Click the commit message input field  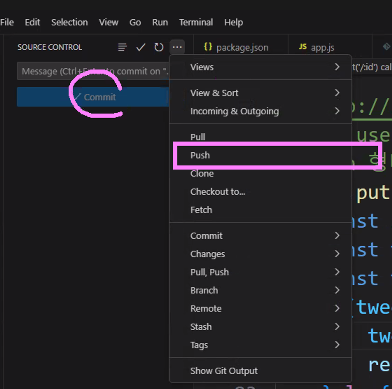coord(93,71)
